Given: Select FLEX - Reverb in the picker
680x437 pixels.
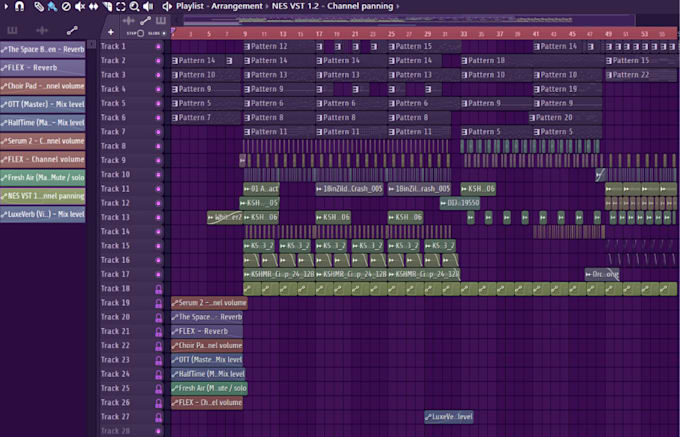Looking at the screenshot, I should (42, 68).
